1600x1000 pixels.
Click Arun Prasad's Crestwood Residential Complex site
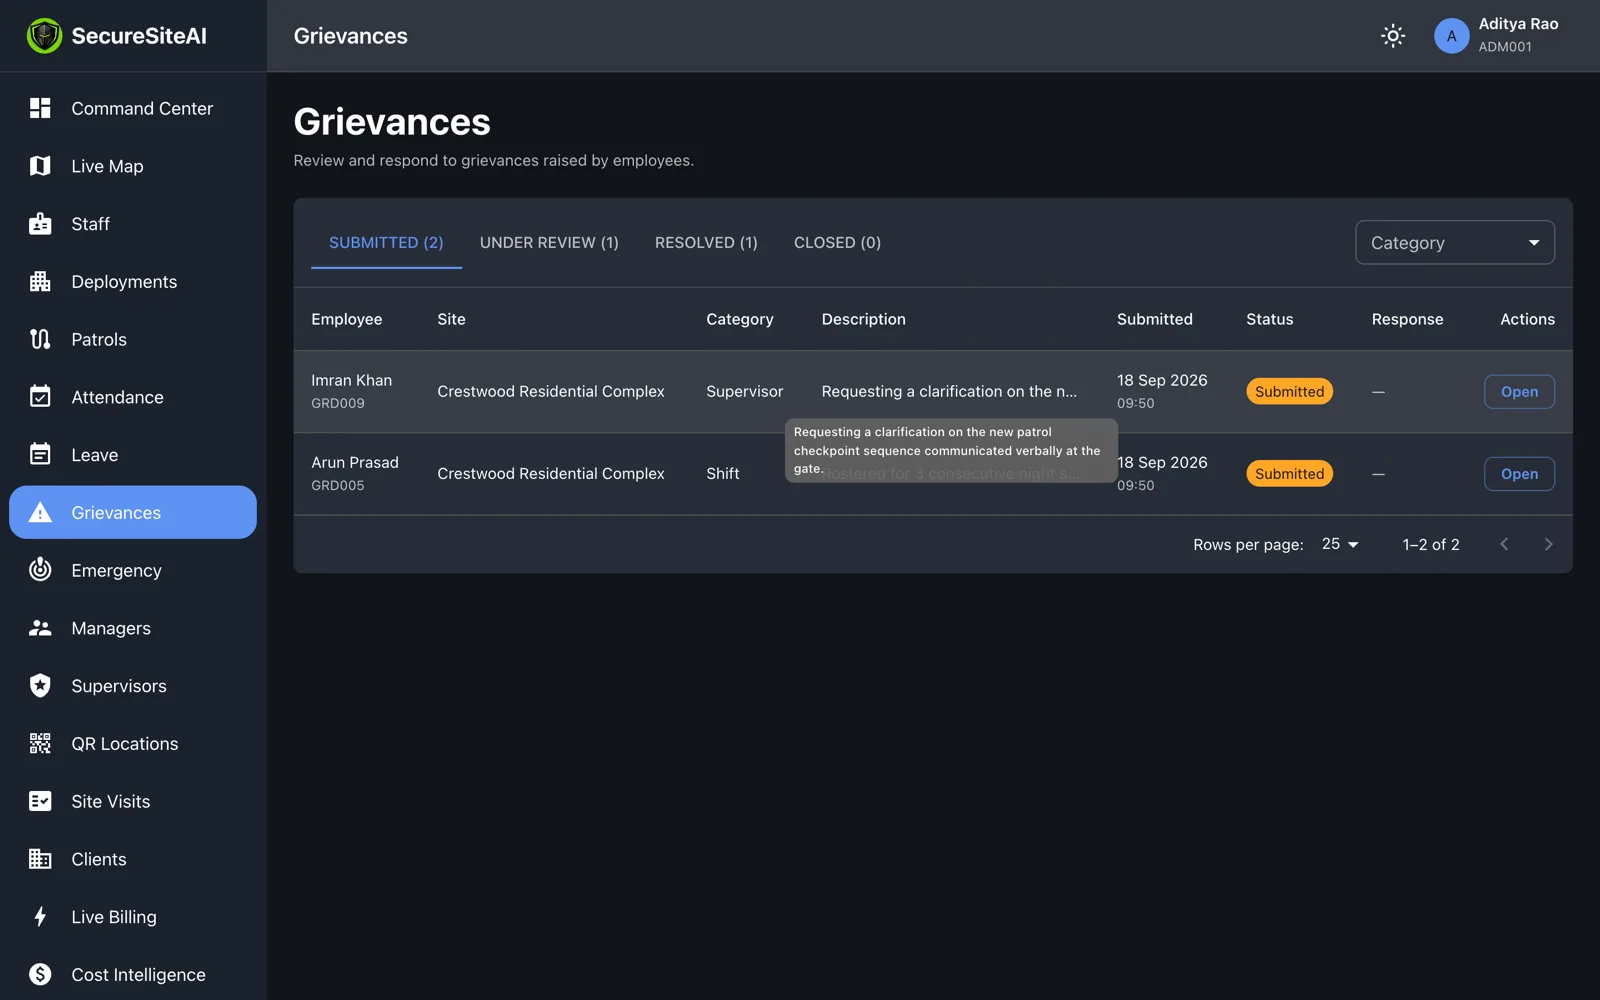click(x=551, y=474)
